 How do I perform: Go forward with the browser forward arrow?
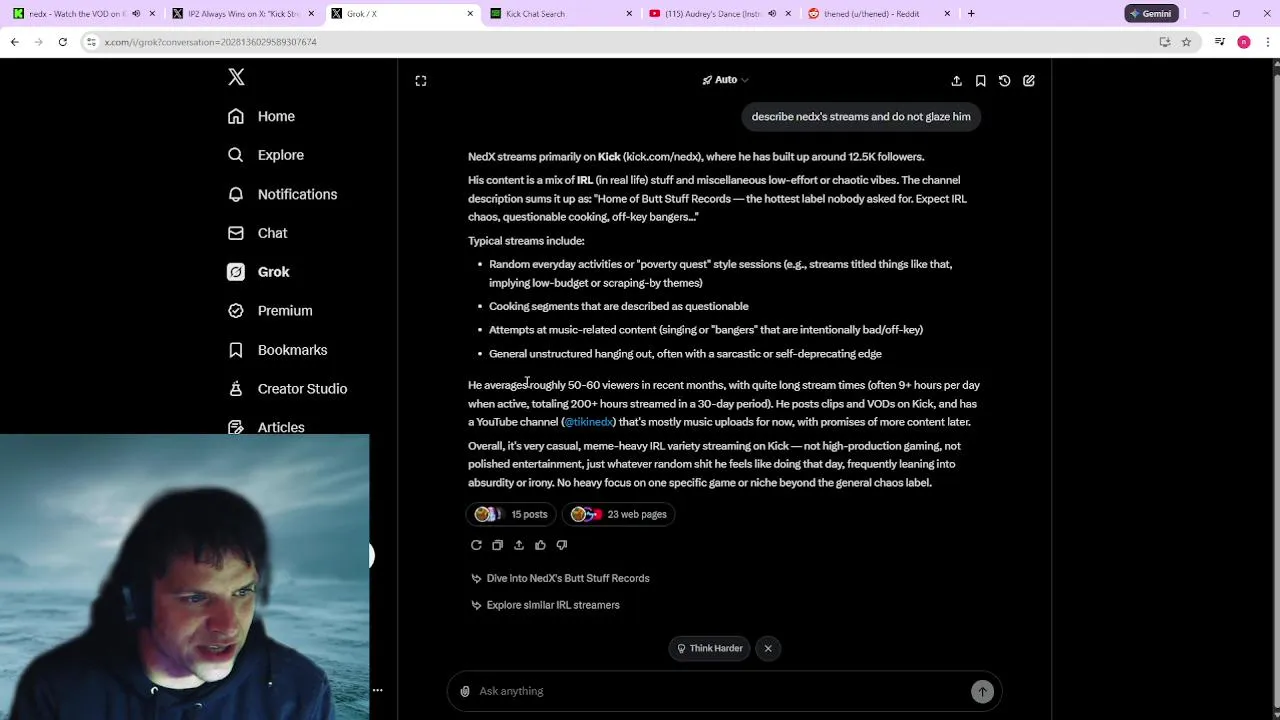pos(39,42)
